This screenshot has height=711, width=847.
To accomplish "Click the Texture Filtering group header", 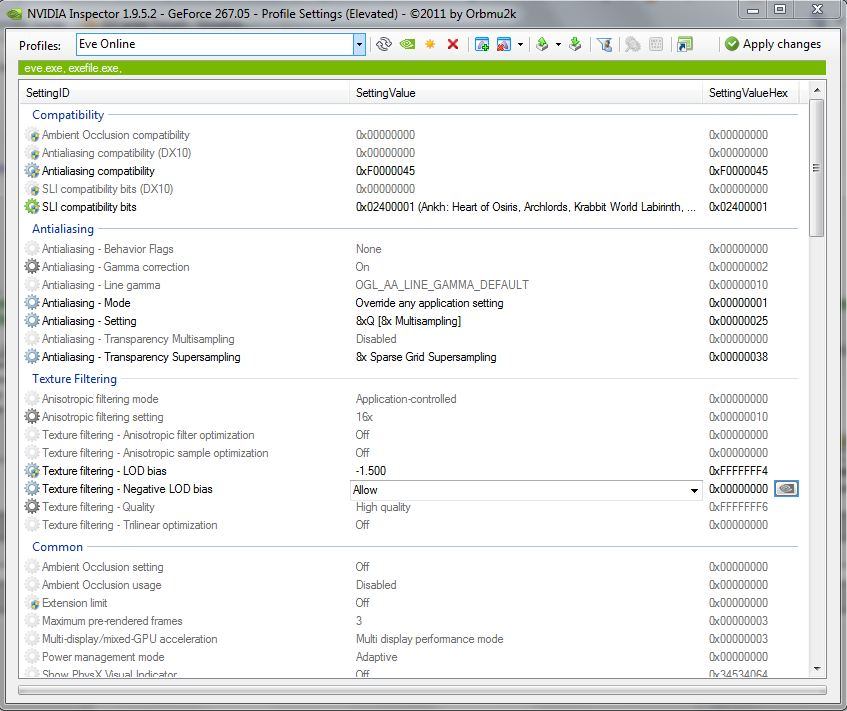I will [x=75, y=379].
